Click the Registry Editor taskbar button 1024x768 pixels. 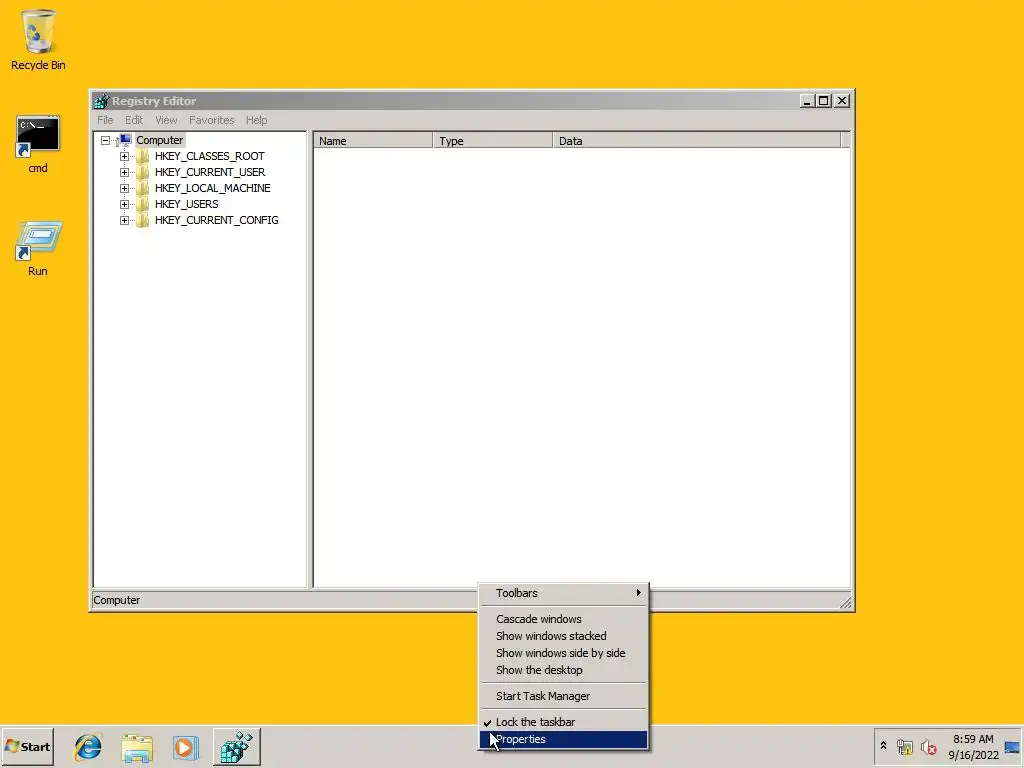(236, 746)
